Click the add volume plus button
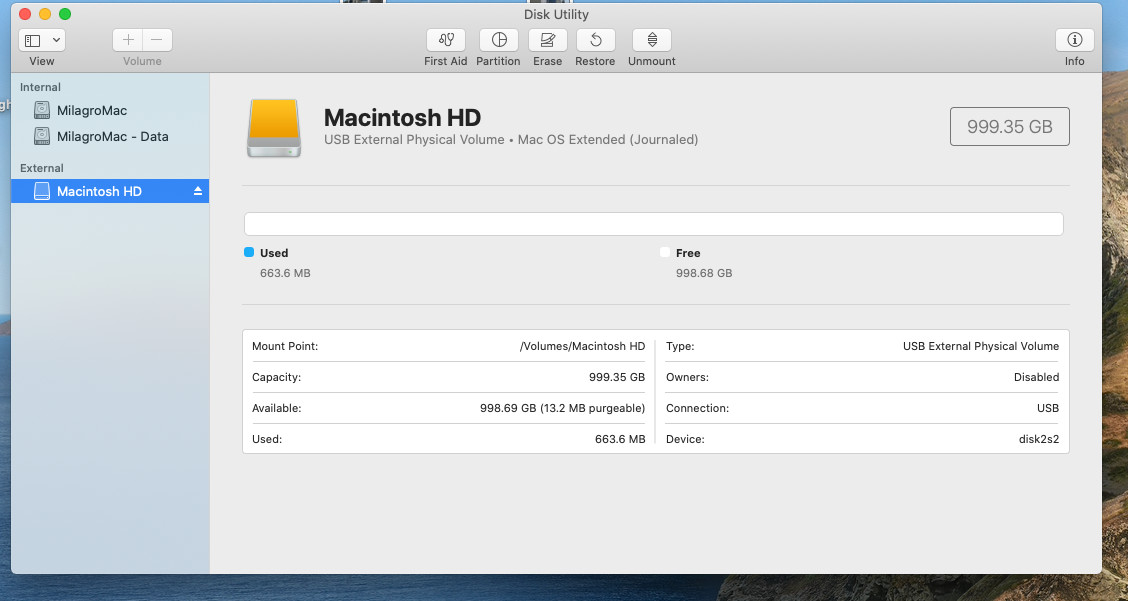The height and width of the screenshot is (601, 1128). (x=127, y=40)
